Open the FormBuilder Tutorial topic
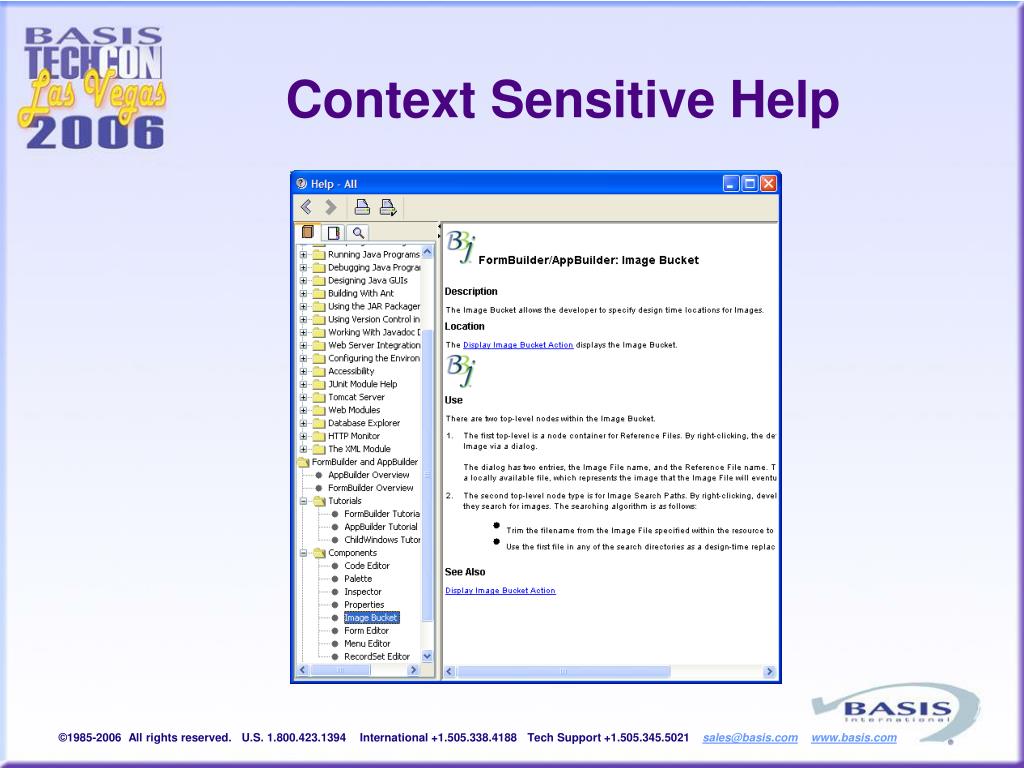 point(382,514)
